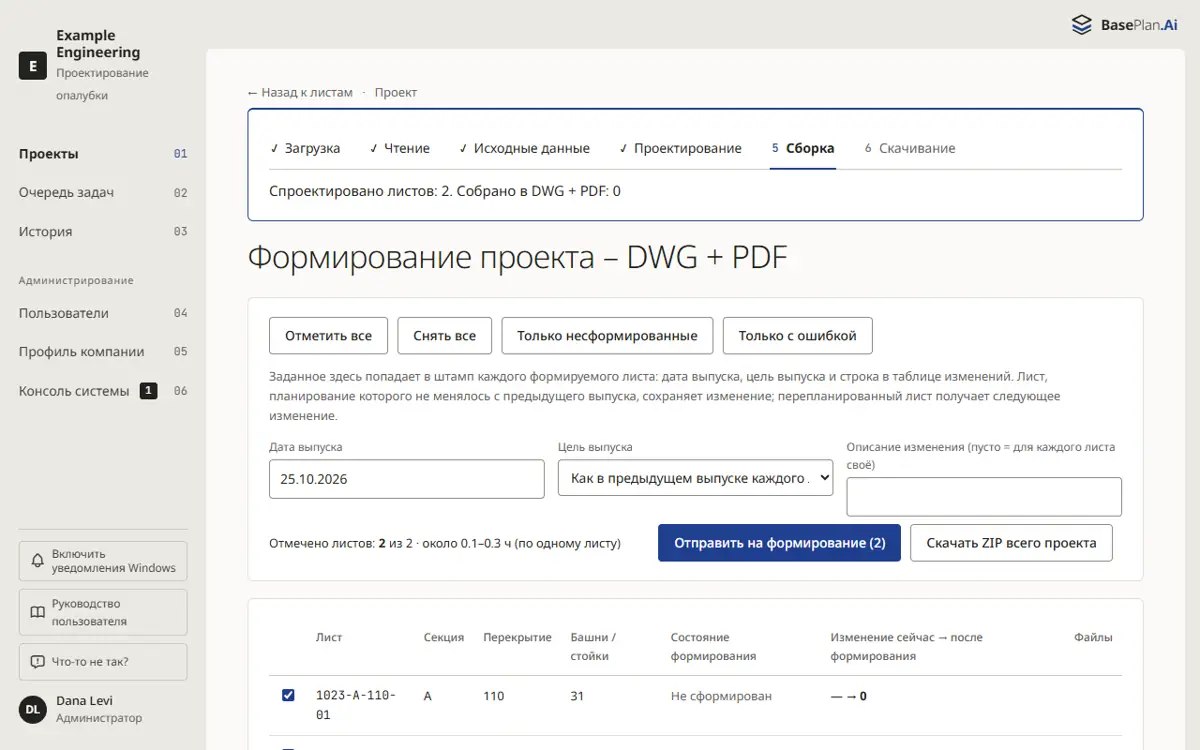Open Профиль компании in the sidebar

coord(103,352)
